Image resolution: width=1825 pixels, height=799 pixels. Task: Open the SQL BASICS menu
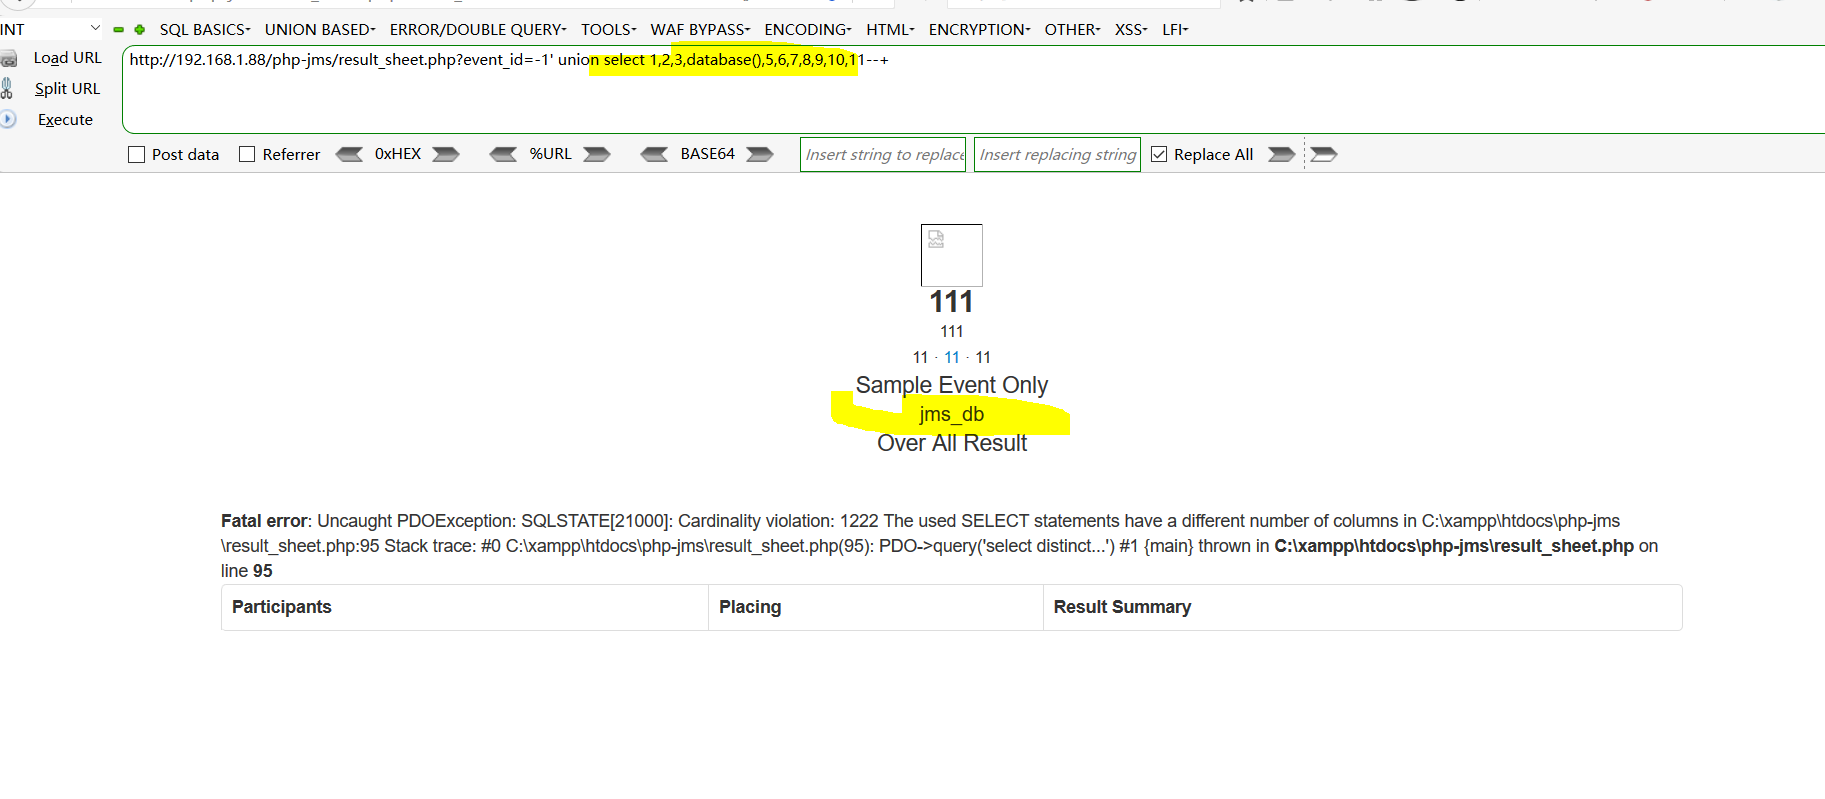(205, 30)
